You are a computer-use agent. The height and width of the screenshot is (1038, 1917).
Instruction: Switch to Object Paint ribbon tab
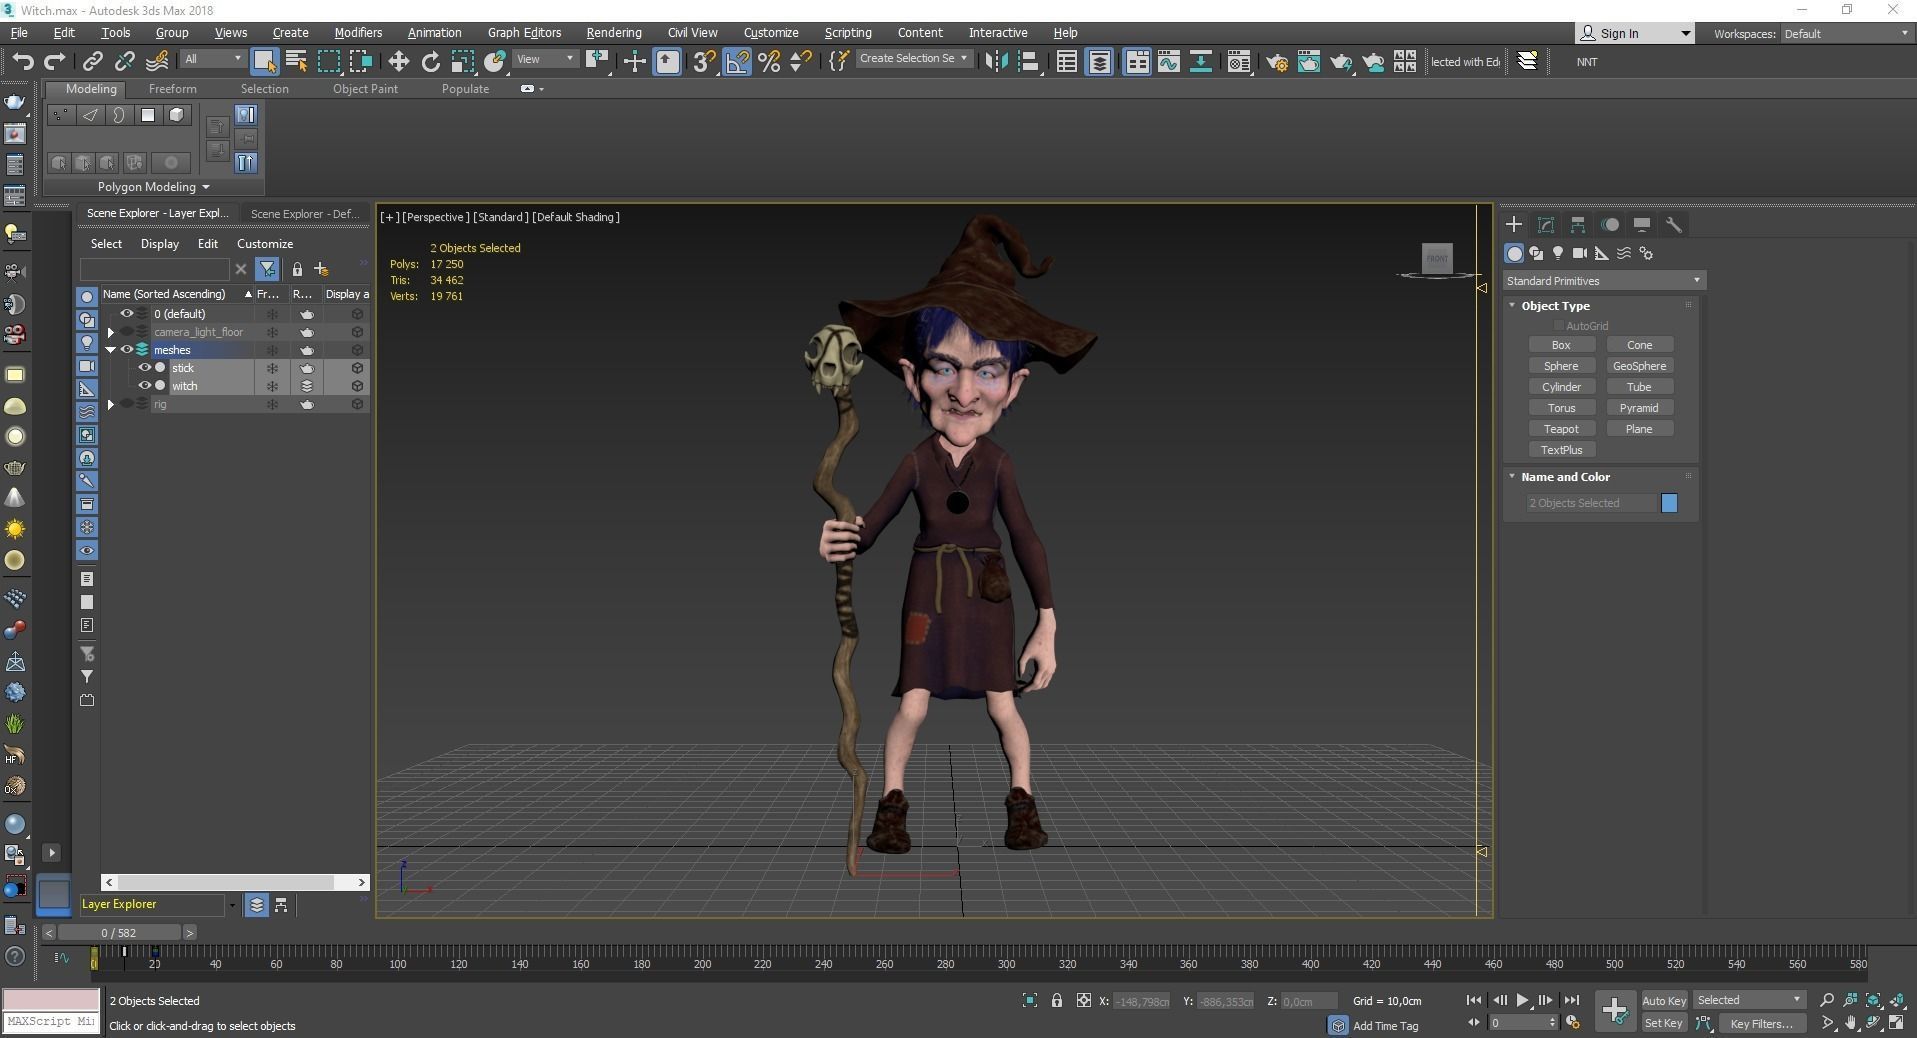pyautogui.click(x=365, y=89)
